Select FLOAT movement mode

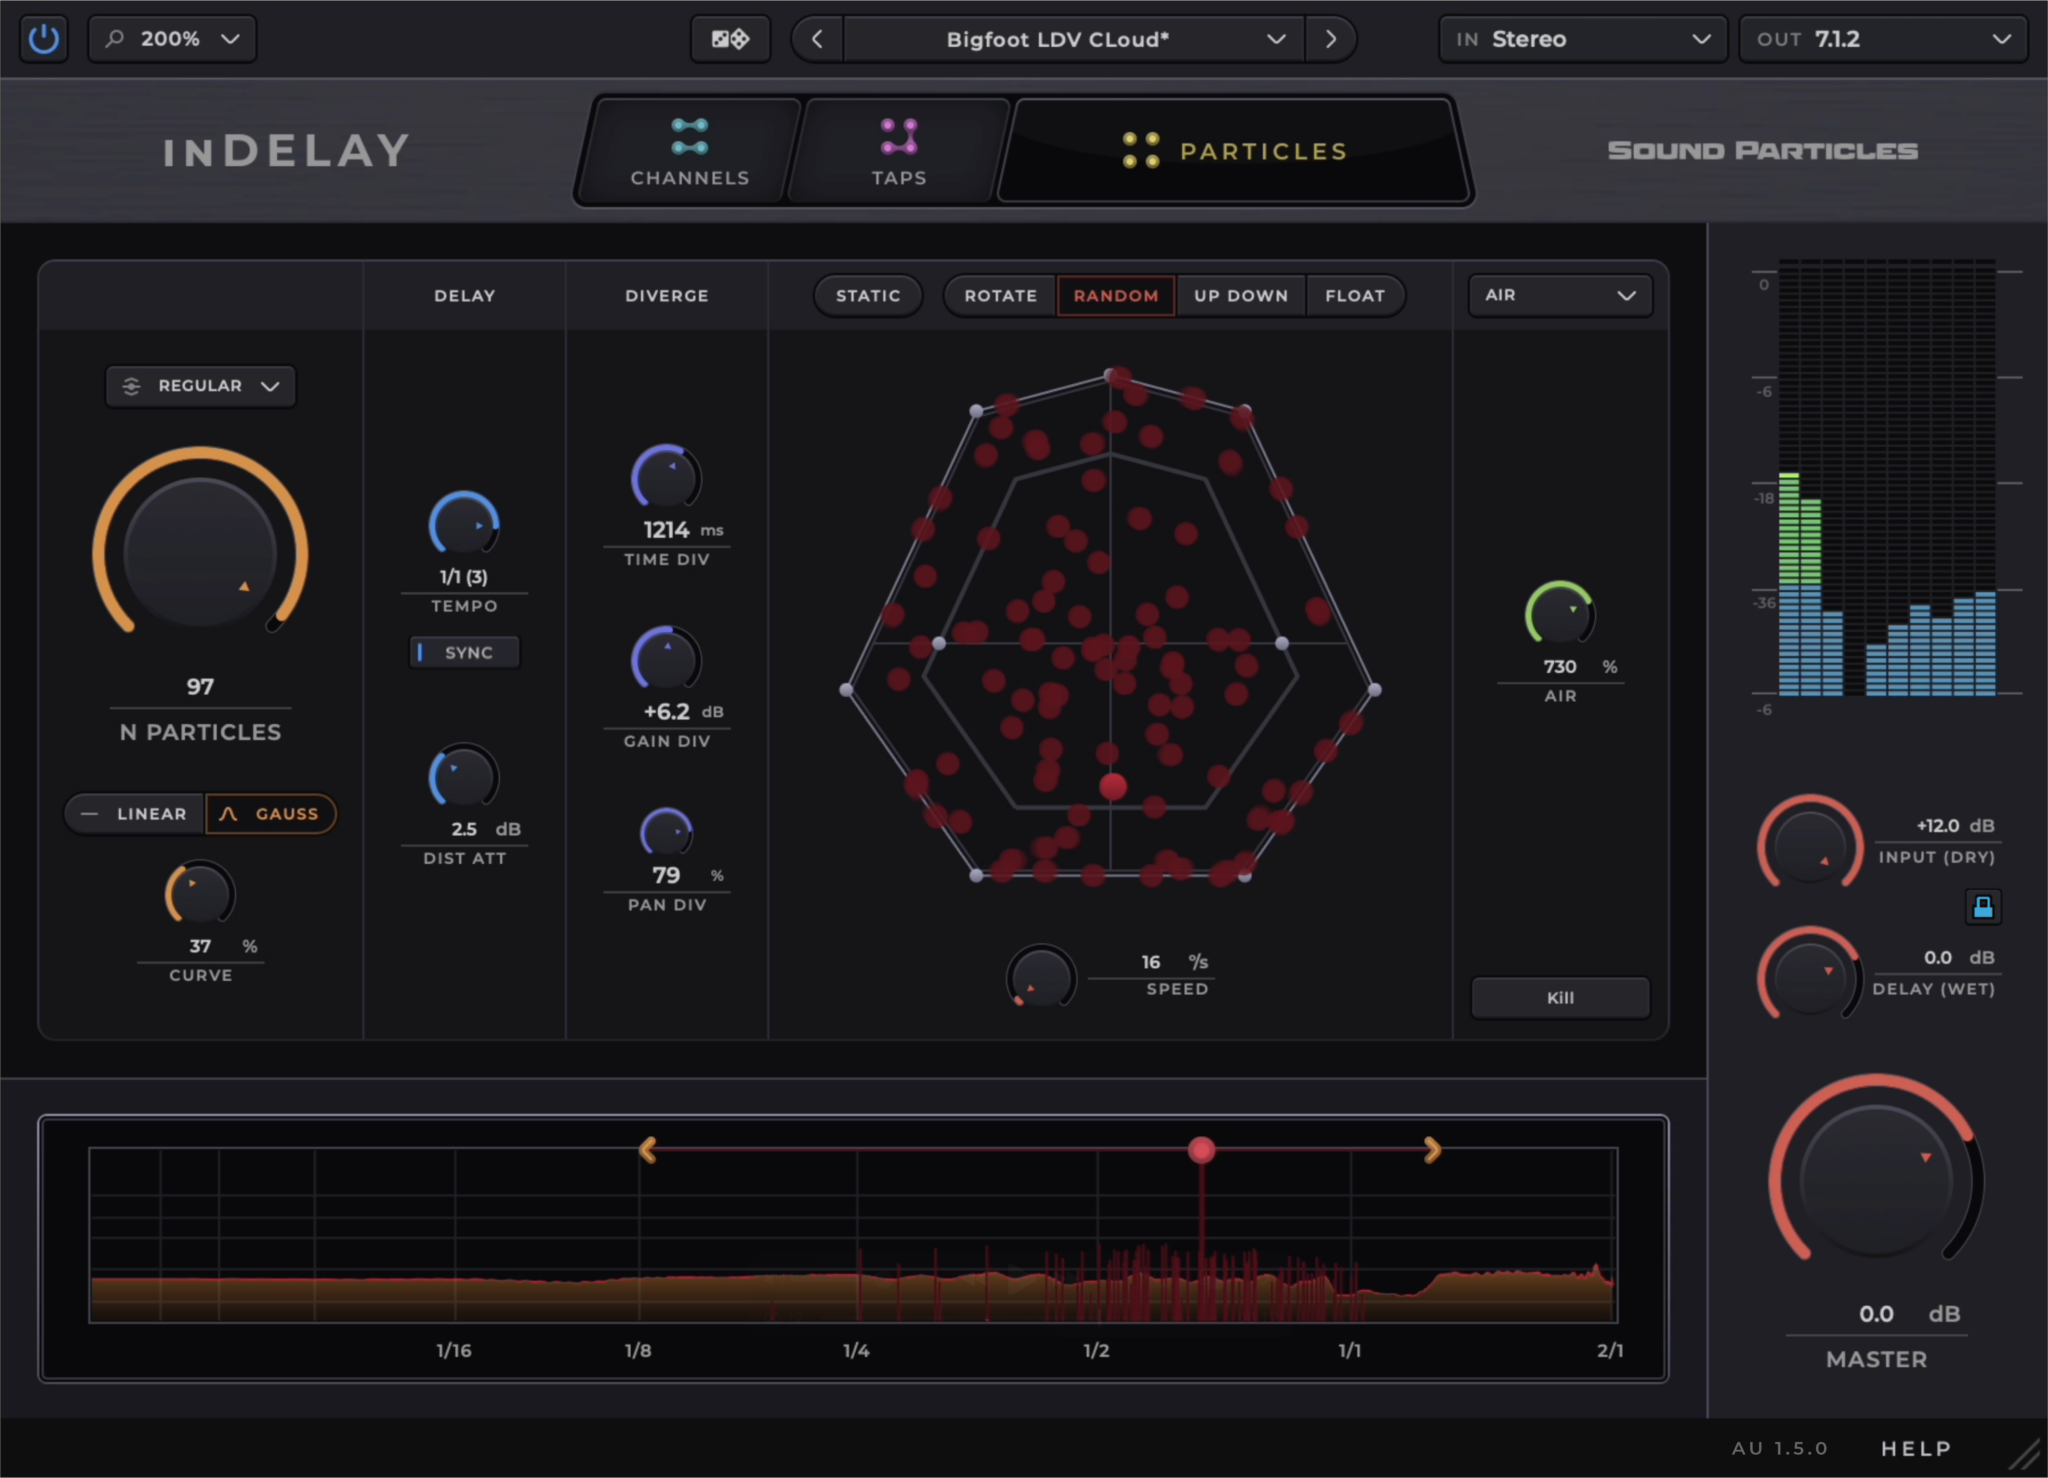click(1355, 296)
